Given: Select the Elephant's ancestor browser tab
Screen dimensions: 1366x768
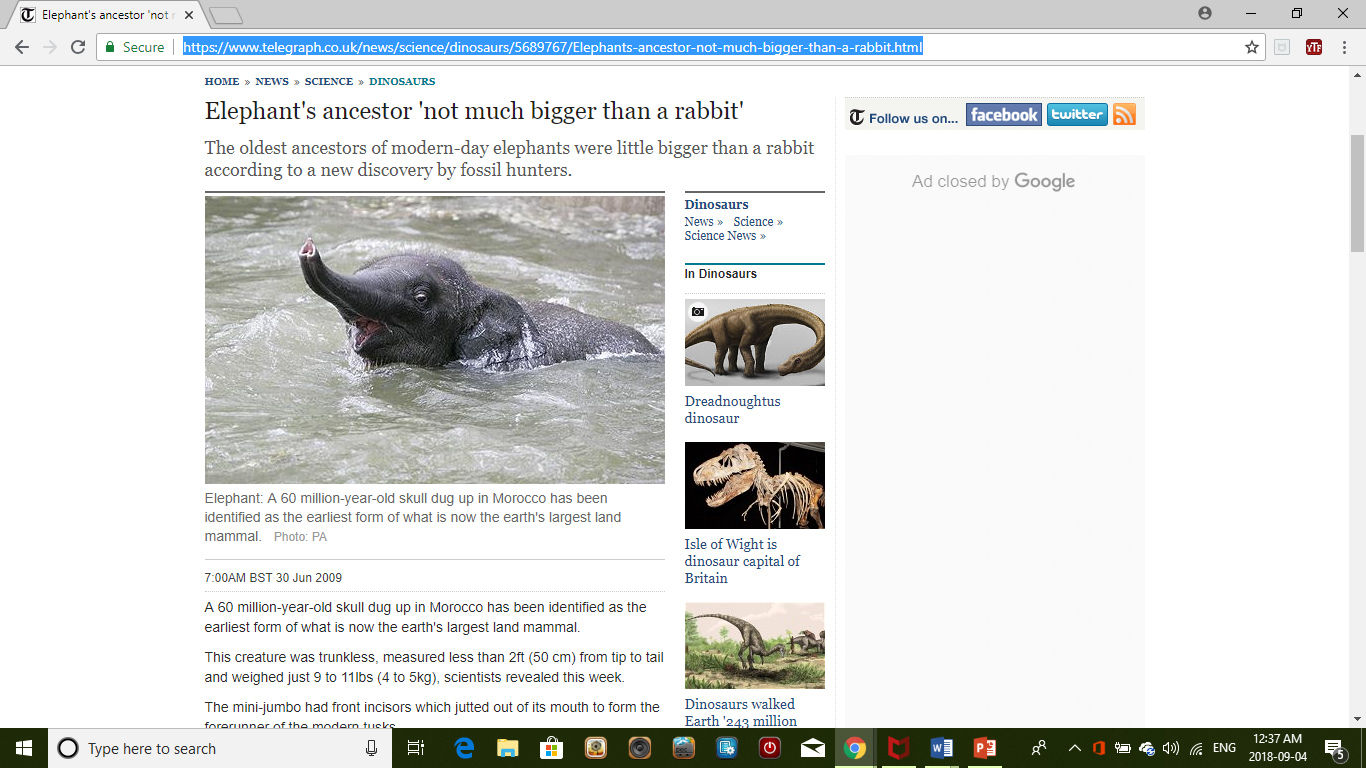Looking at the screenshot, I should coord(105,15).
